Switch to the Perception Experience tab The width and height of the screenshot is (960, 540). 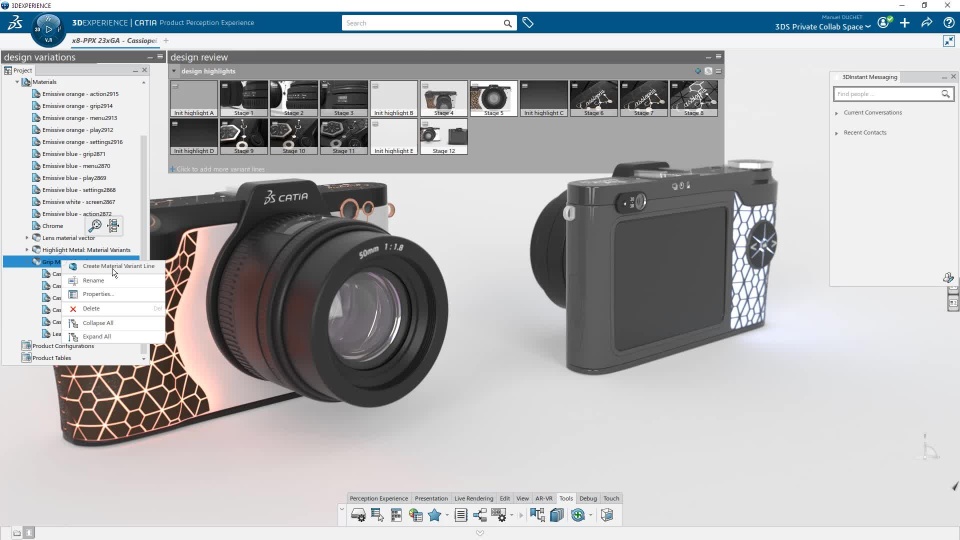pos(379,498)
